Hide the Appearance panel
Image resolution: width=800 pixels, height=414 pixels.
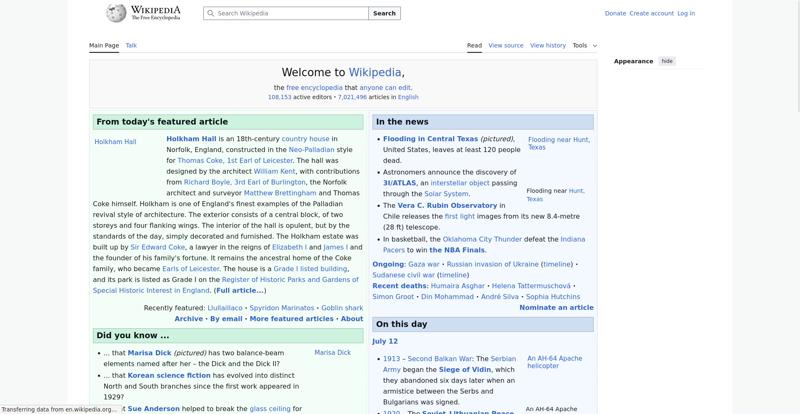click(x=667, y=61)
